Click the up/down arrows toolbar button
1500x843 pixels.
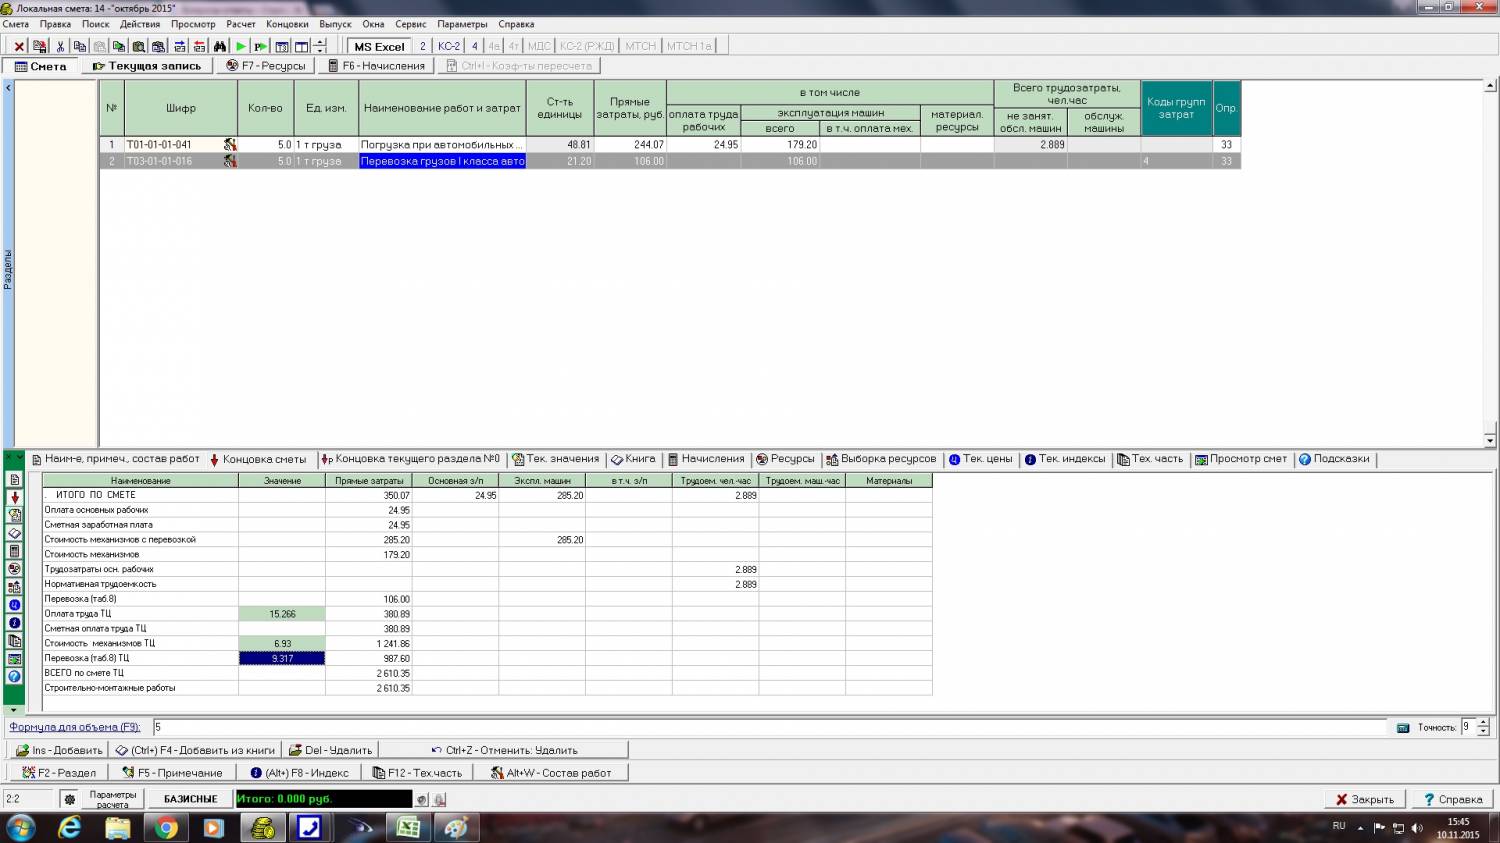tap(320, 46)
